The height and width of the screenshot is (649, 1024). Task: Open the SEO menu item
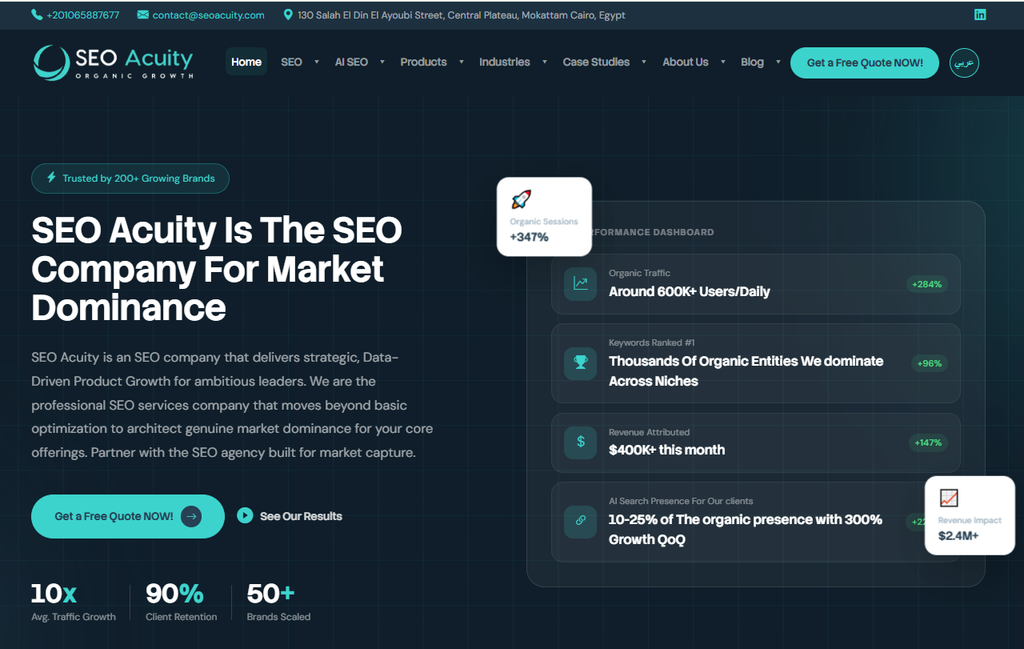(291, 62)
